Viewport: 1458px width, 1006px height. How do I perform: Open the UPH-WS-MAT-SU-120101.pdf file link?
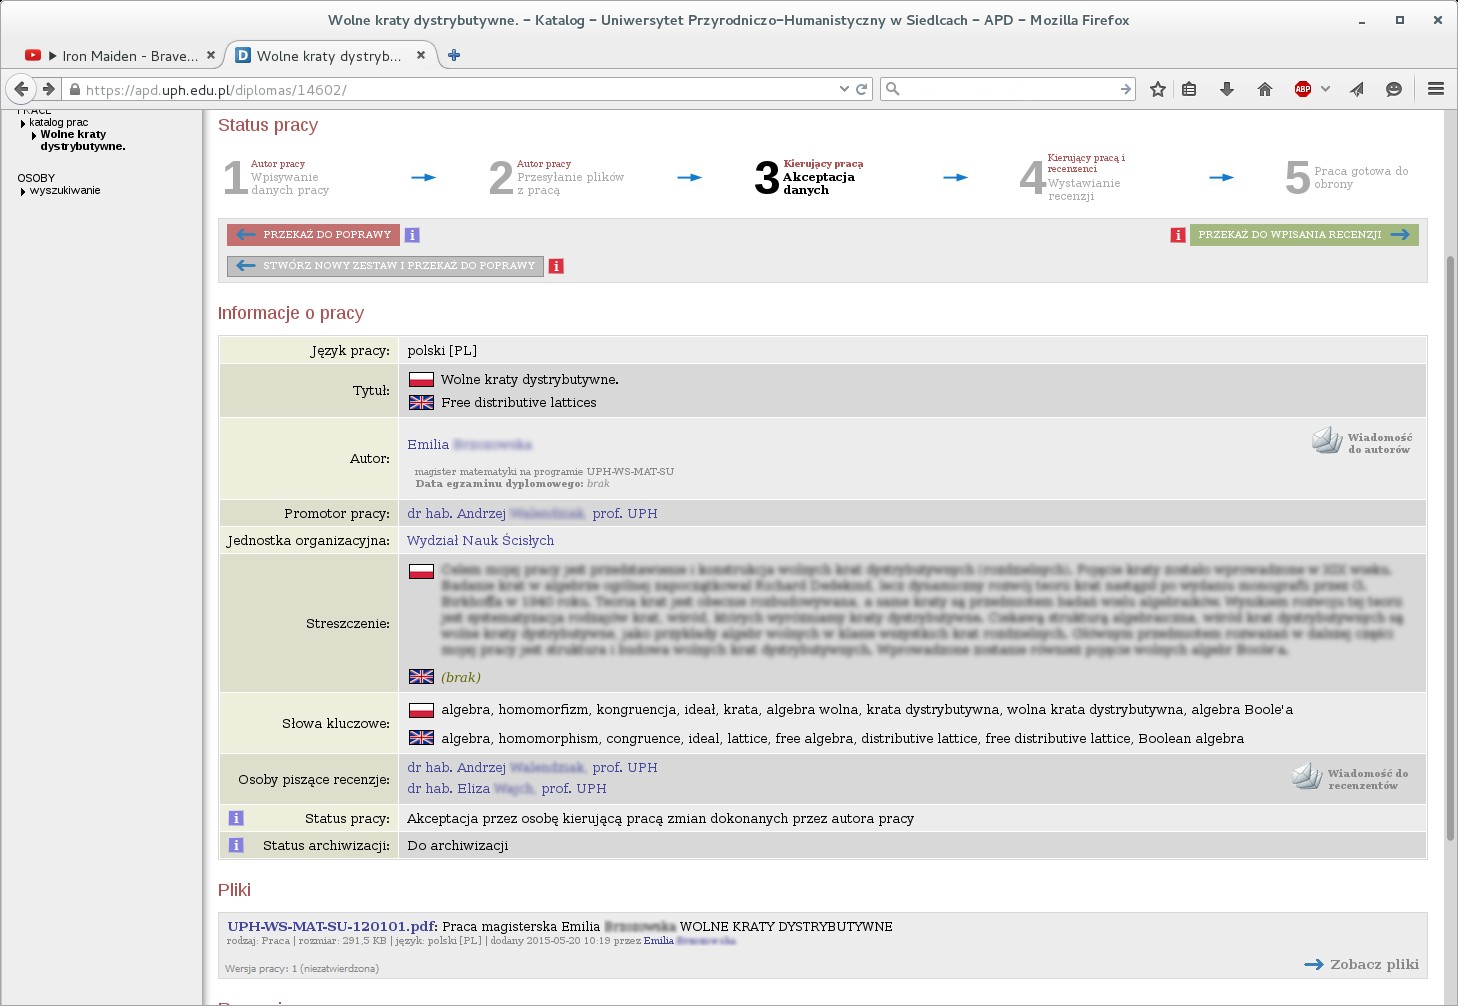click(x=332, y=926)
